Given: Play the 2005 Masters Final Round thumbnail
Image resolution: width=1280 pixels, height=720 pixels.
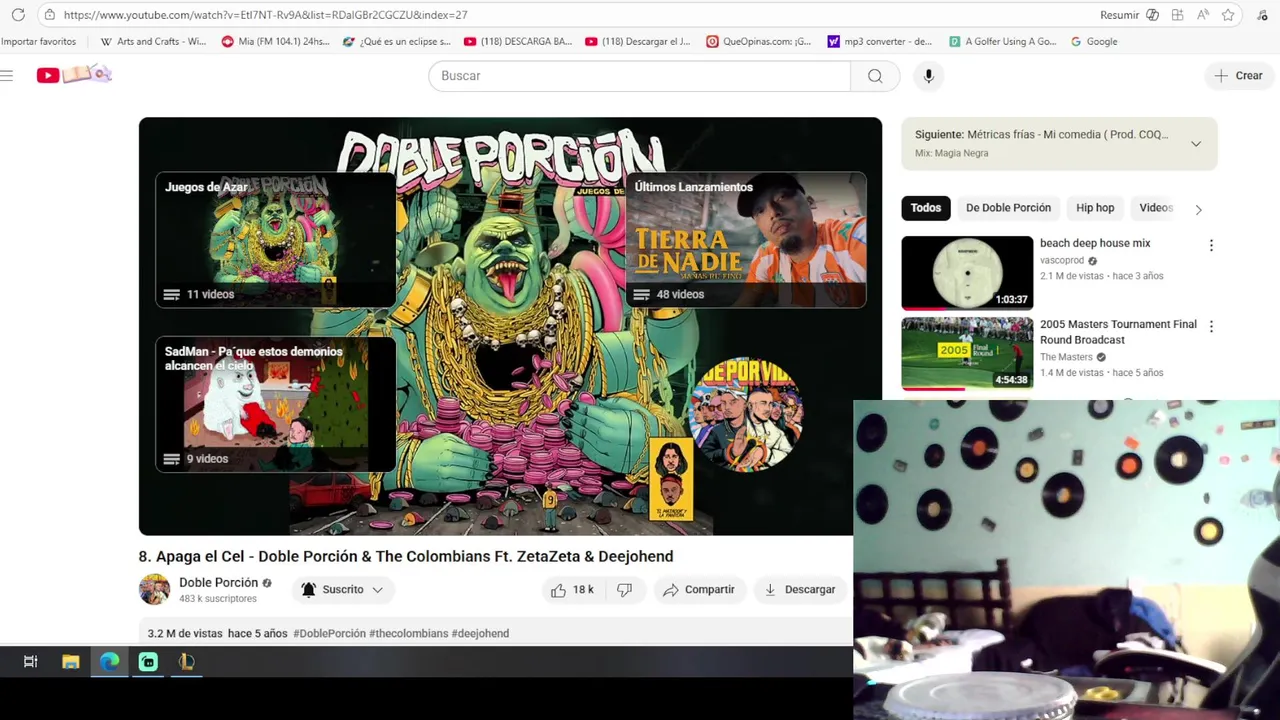Looking at the screenshot, I should [967, 354].
